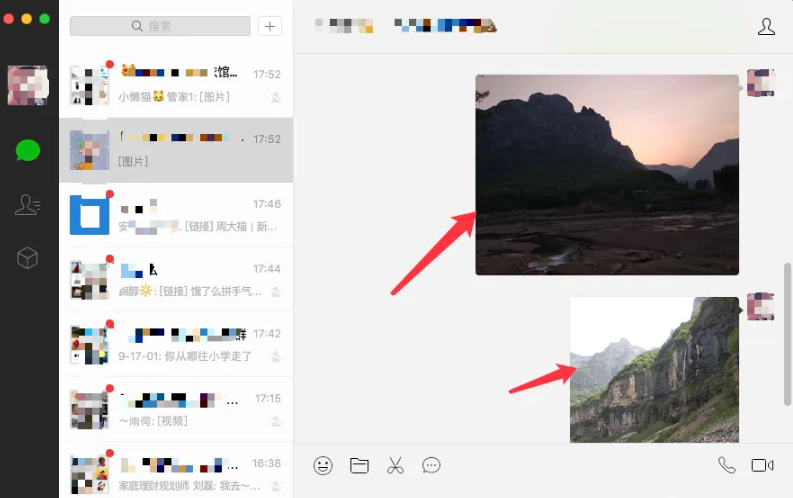
Task: Open the Contacts tab in sidebar
Action: tap(28, 205)
